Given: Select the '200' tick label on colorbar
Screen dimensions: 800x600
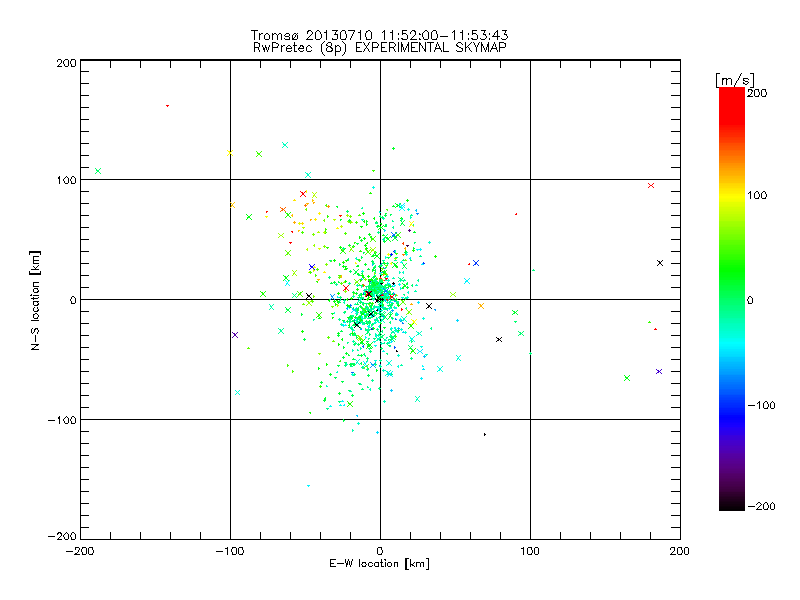Looking at the screenshot, I should (757, 93).
